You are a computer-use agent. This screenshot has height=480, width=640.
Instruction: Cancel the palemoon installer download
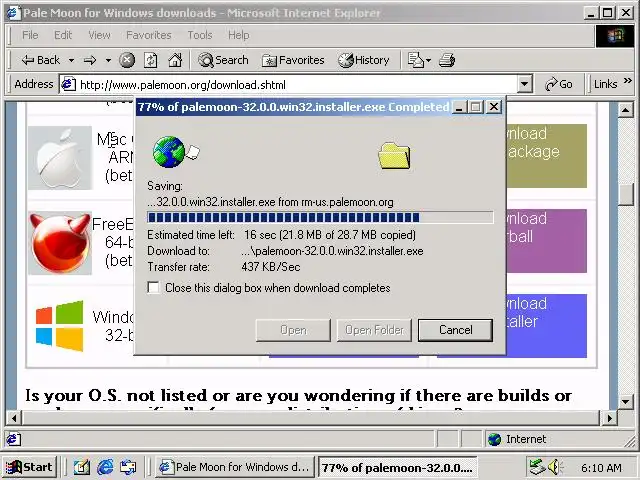click(x=456, y=330)
